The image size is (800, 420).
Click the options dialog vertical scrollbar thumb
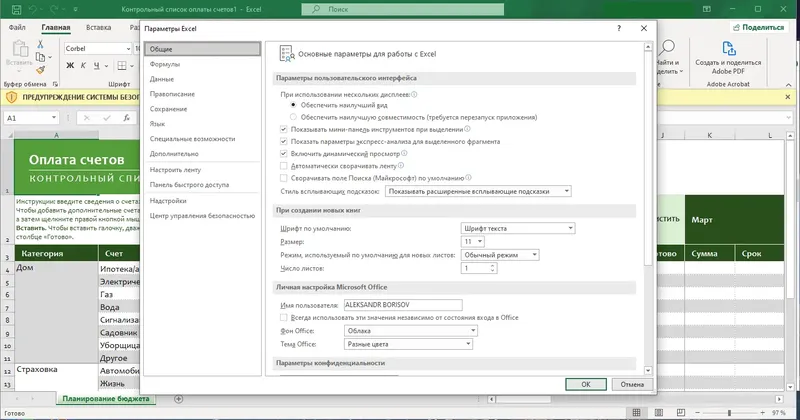[x=648, y=158]
